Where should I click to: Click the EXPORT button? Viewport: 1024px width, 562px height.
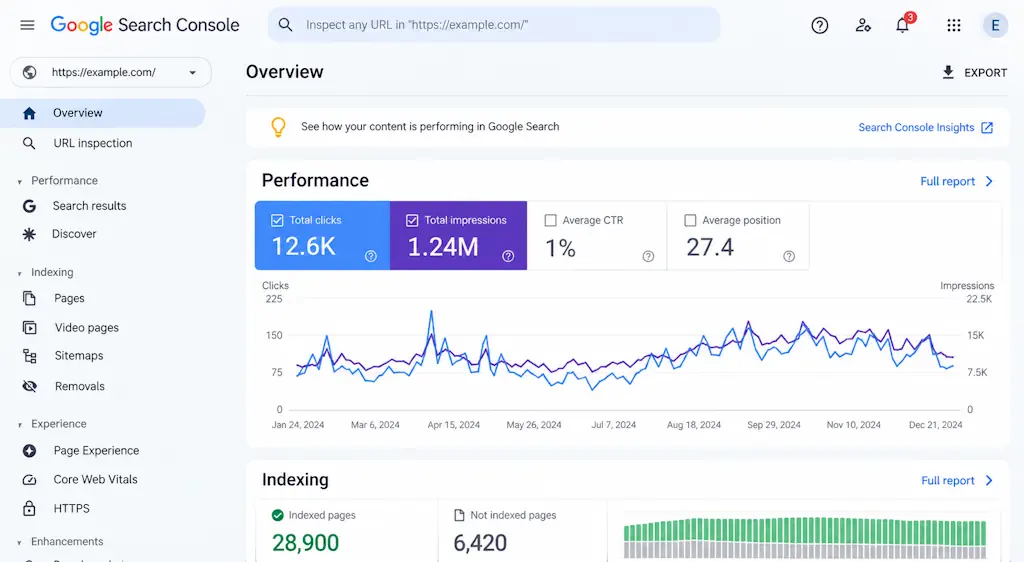click(x=974, y=72)
